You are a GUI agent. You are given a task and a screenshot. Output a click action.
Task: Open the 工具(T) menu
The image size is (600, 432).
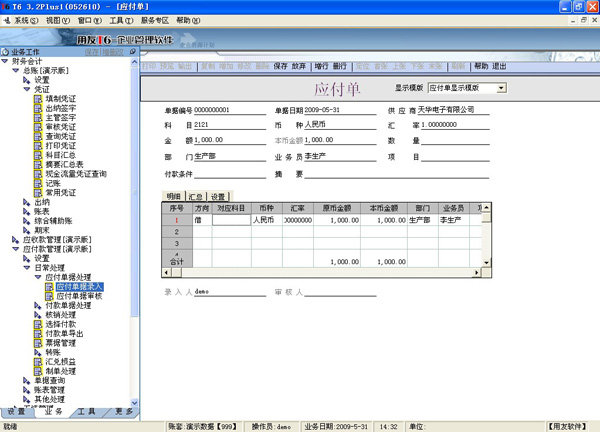[x=121, y=21]
